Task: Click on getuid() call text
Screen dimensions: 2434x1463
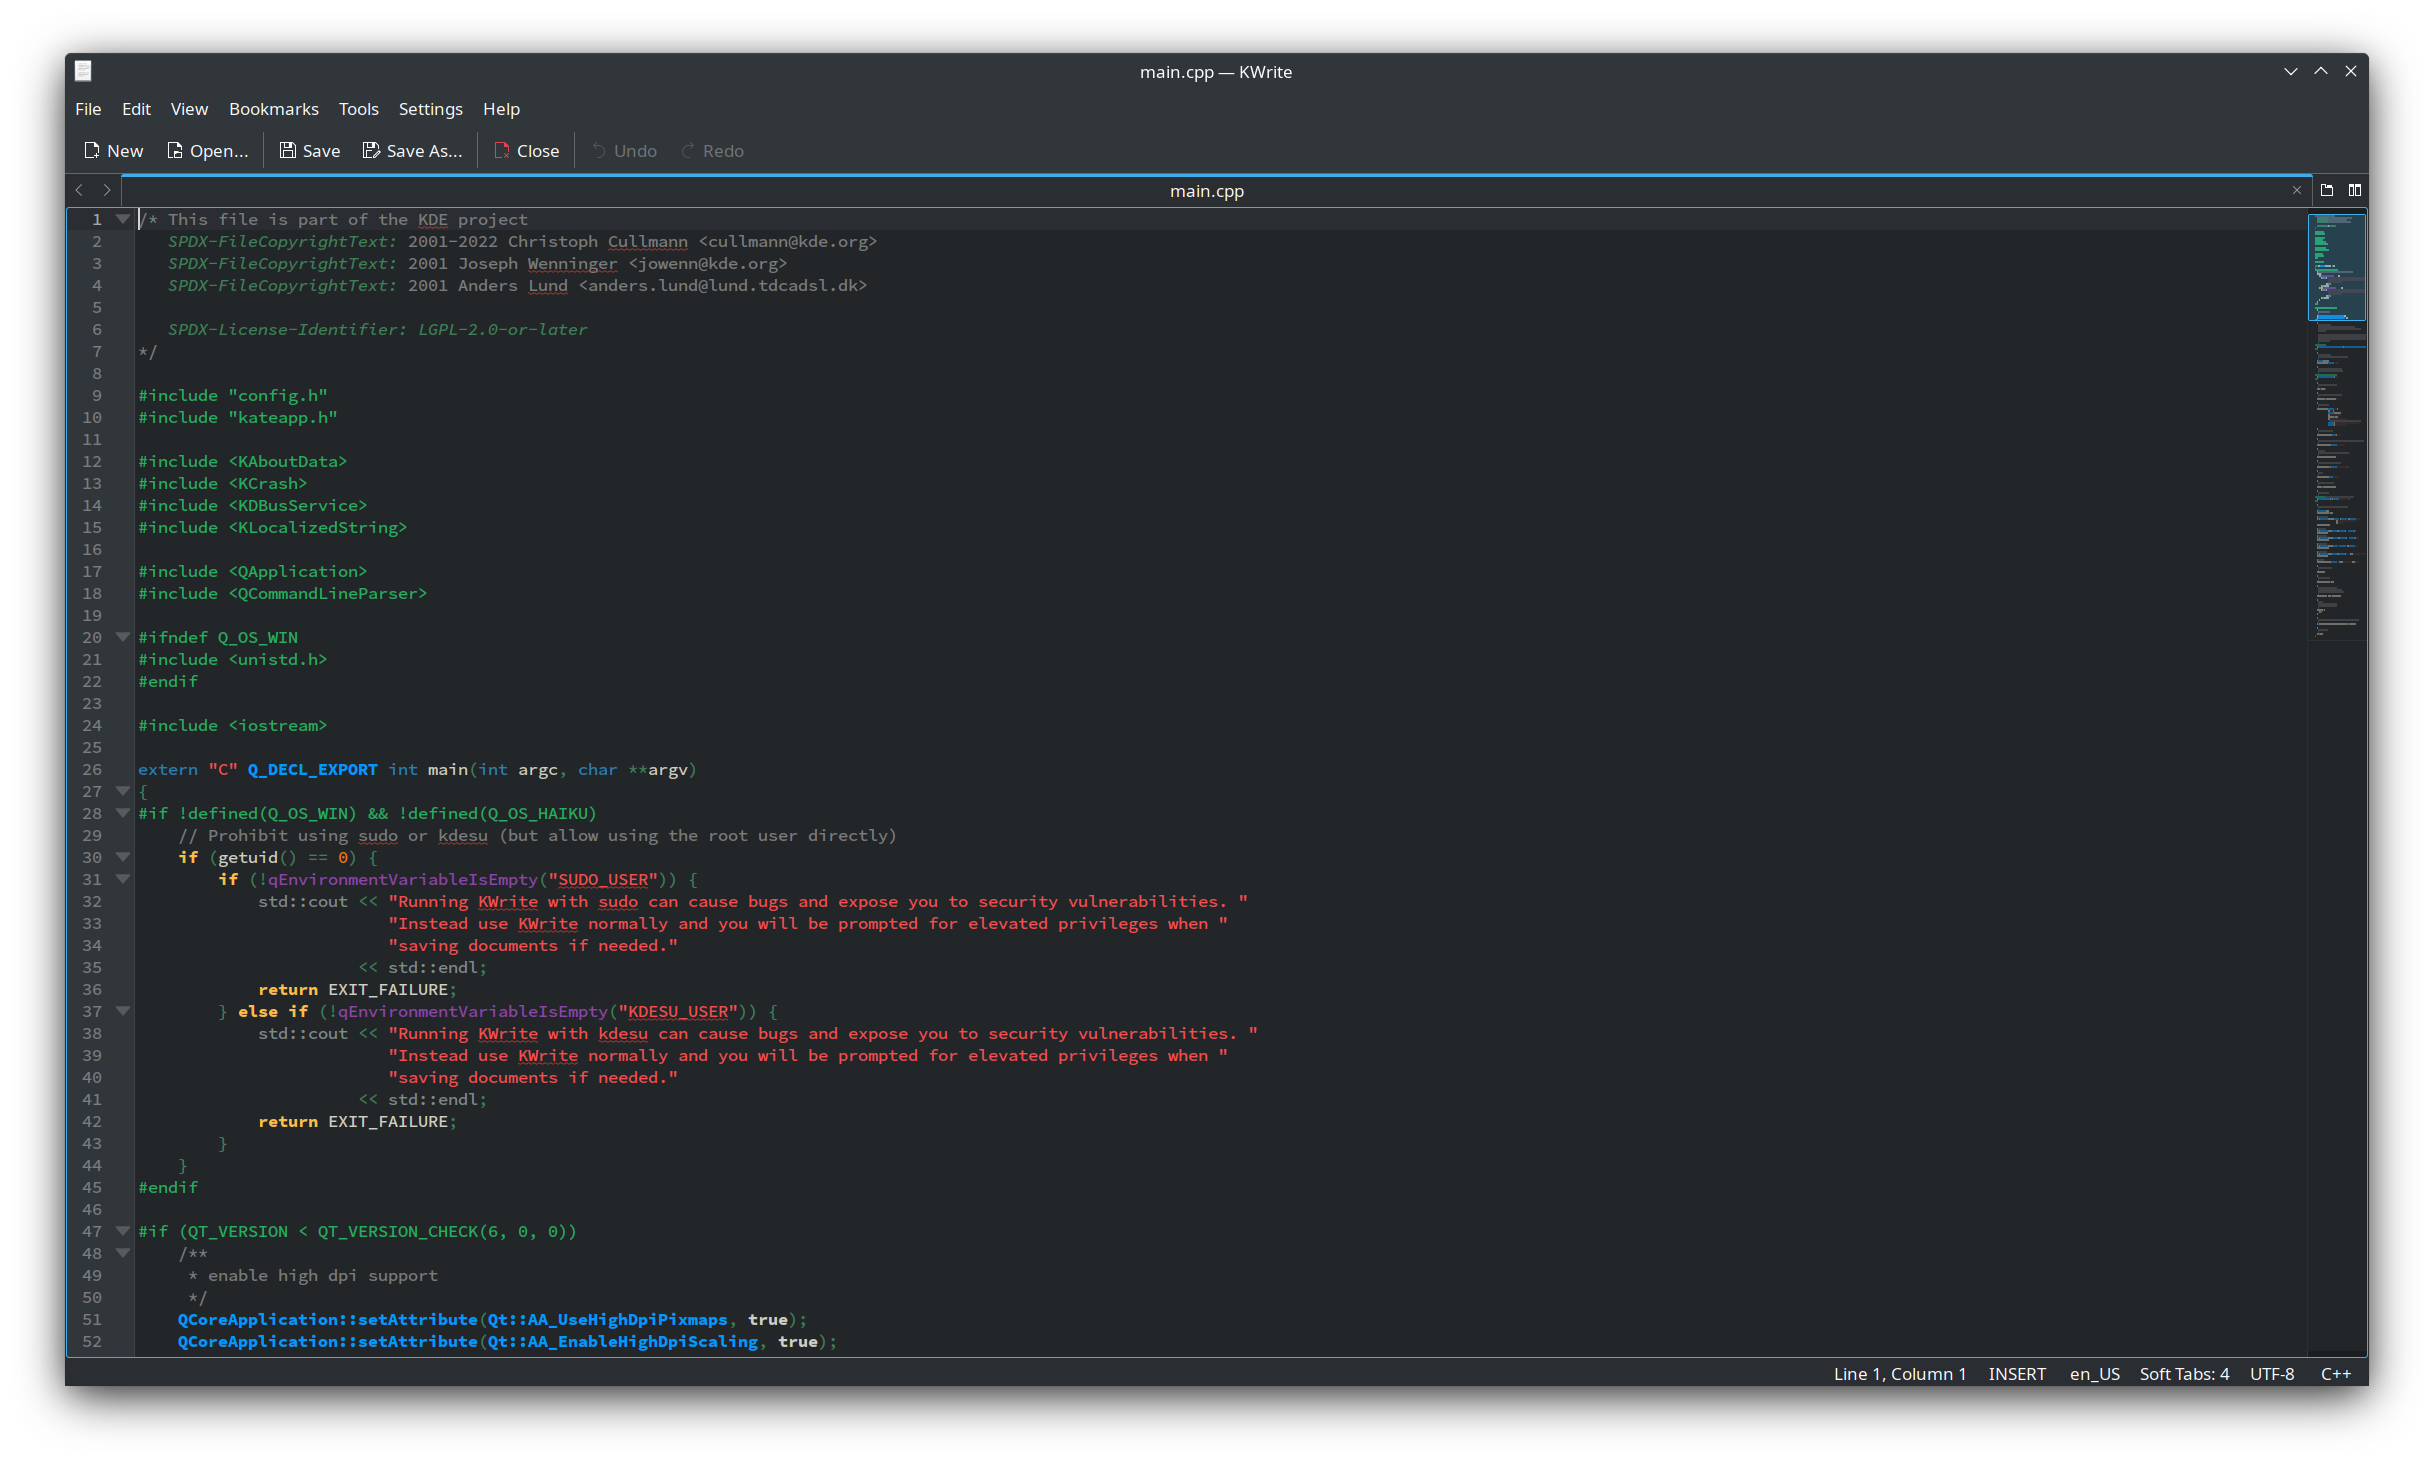Action: (x=258, y=857)
